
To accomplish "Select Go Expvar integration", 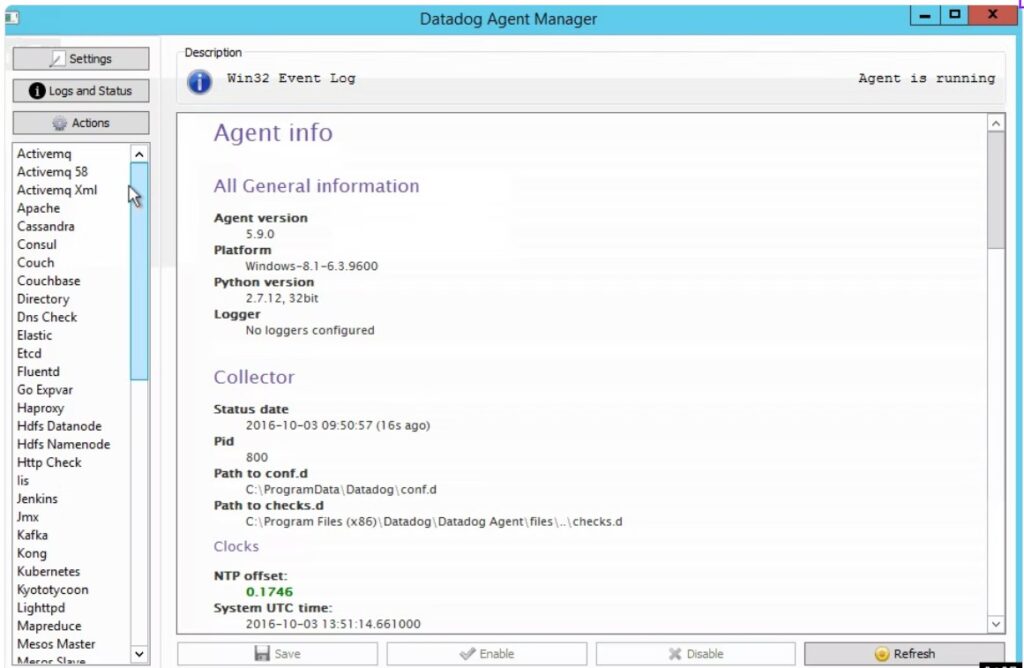I will [x=44, y=390].
